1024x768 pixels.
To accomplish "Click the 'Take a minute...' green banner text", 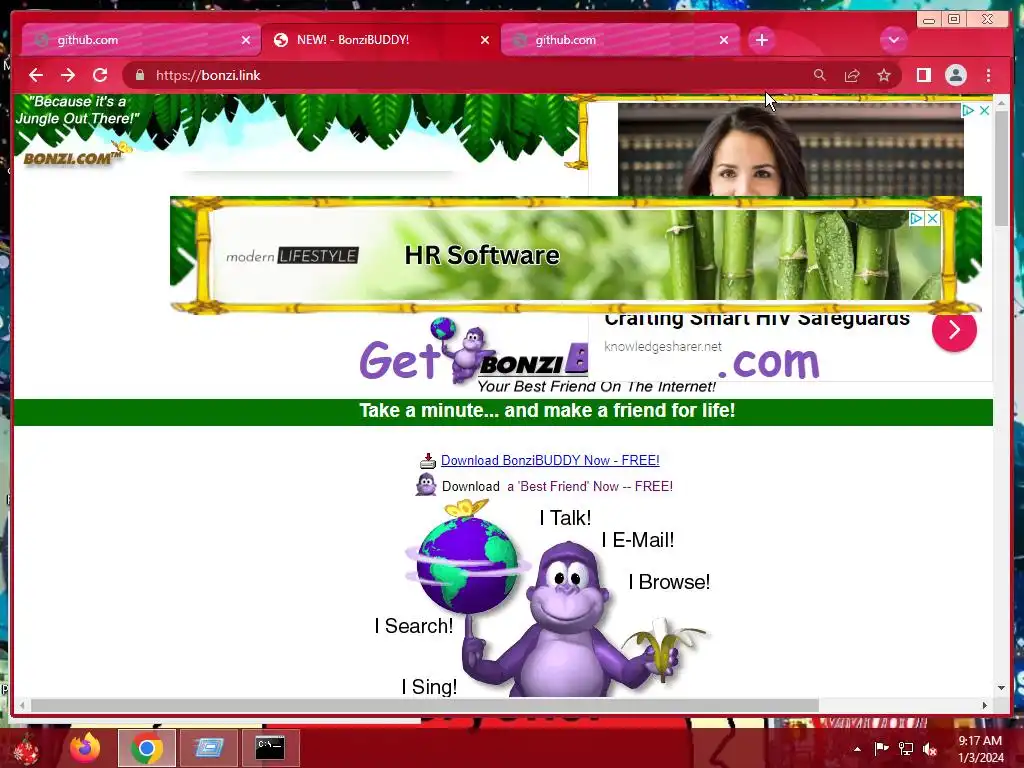I will (547, 411).
